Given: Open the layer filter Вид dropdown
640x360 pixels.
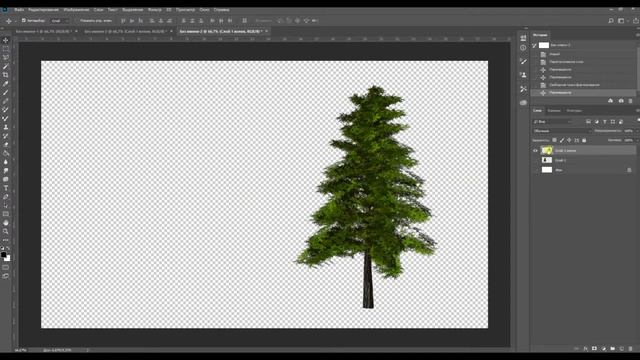Looking at the screenshot, I should [x=552, y=122].
